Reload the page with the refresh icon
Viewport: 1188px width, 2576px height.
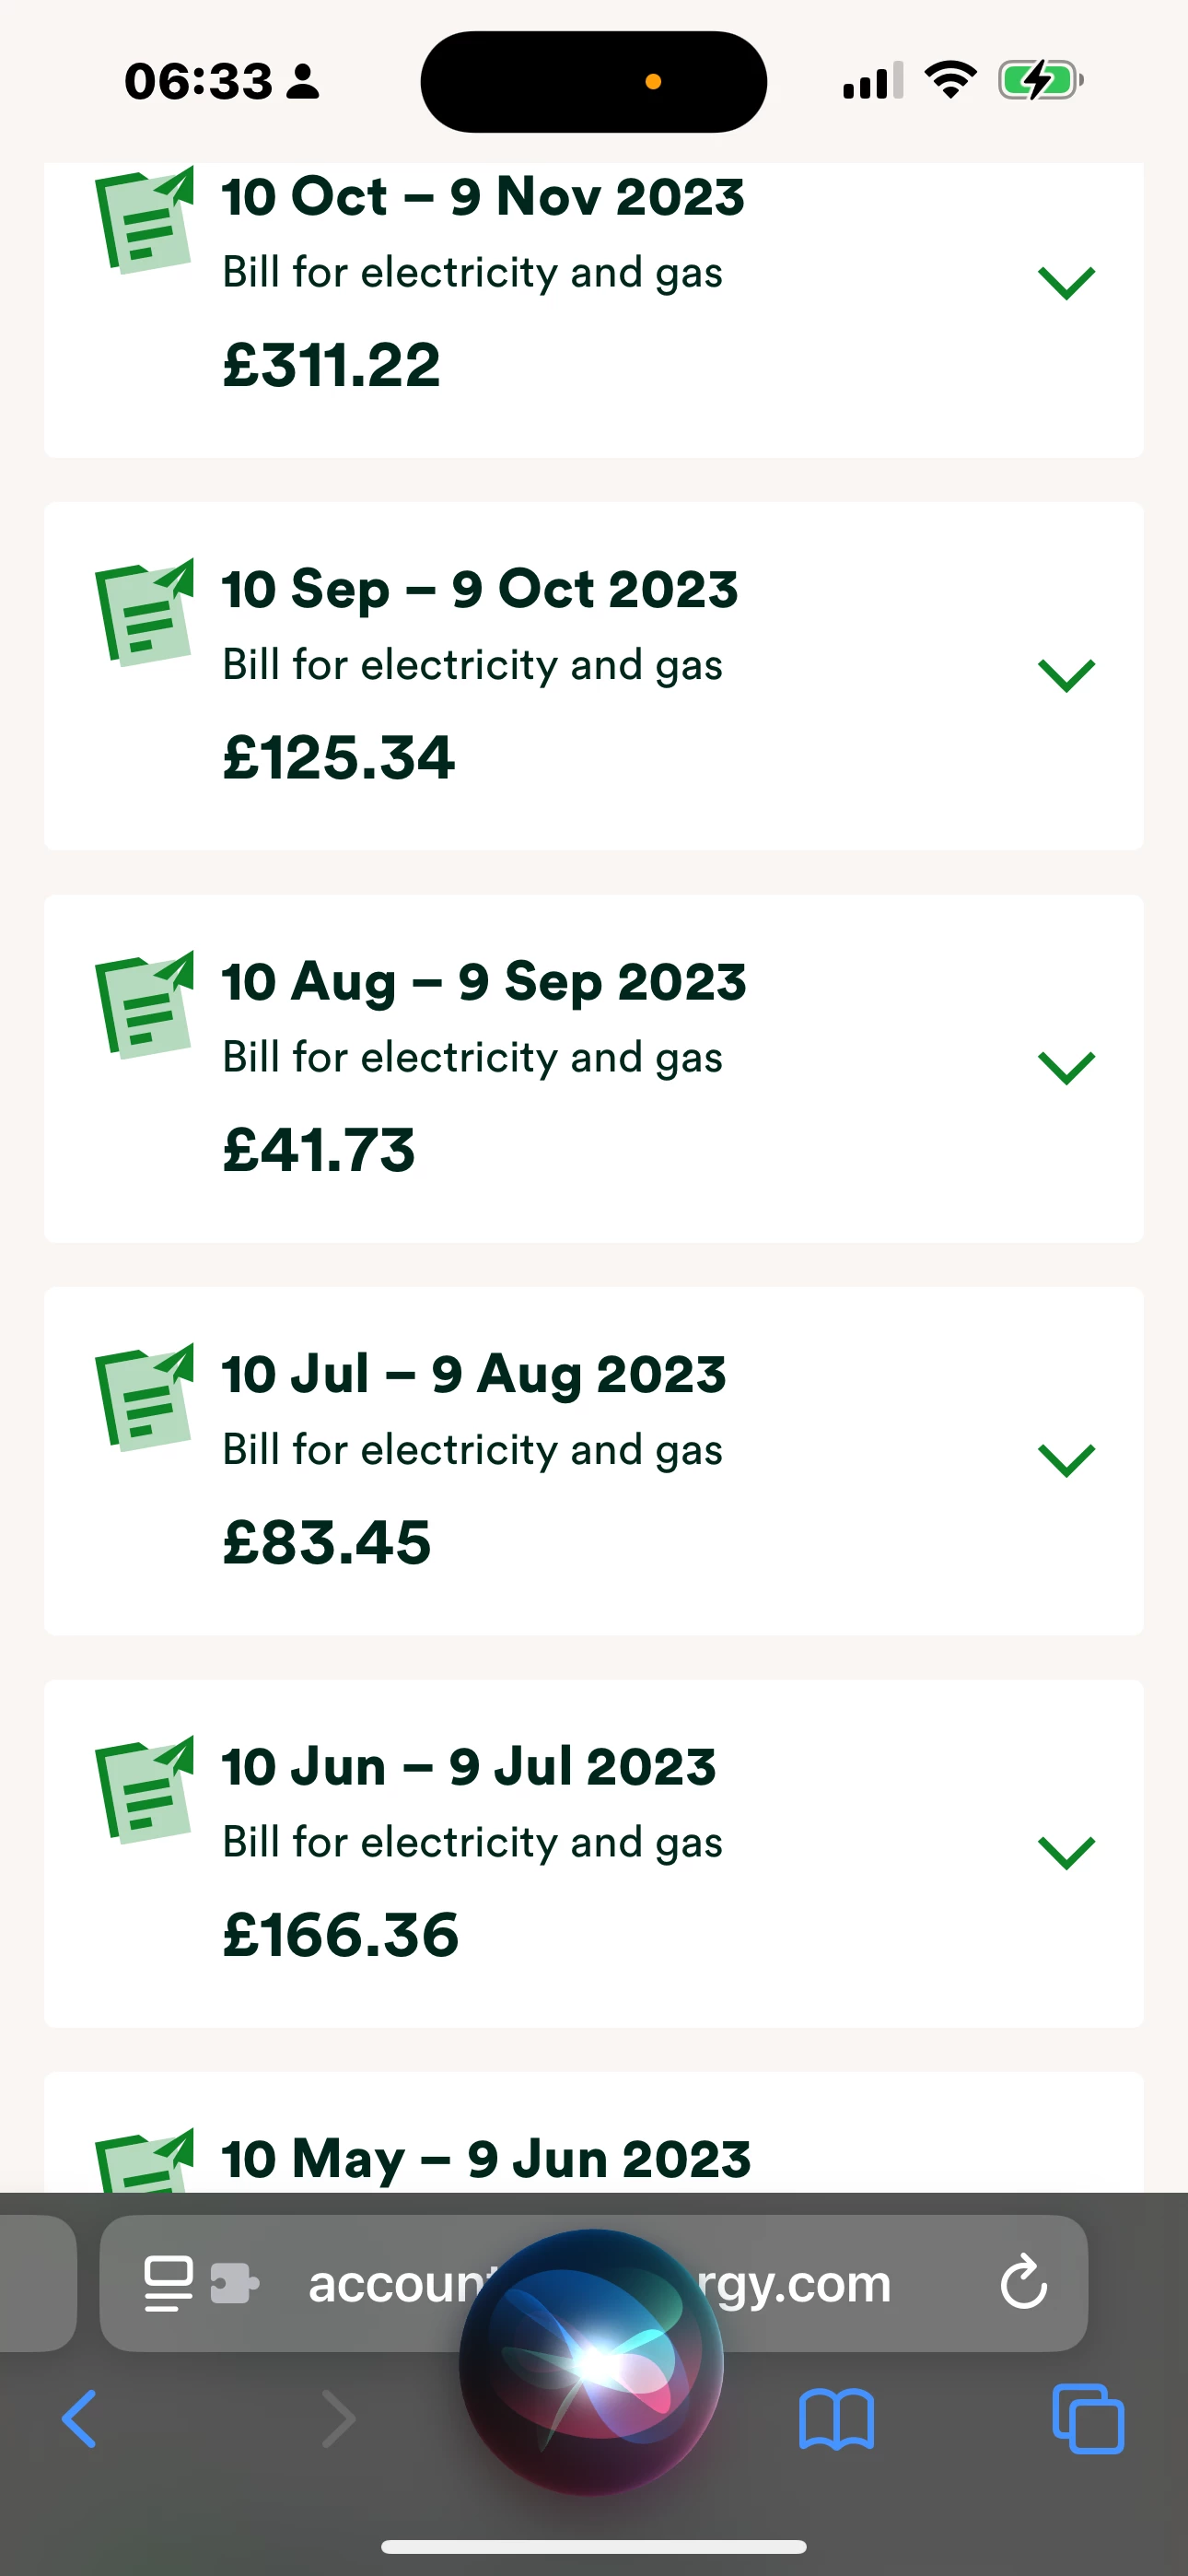1023,2283
